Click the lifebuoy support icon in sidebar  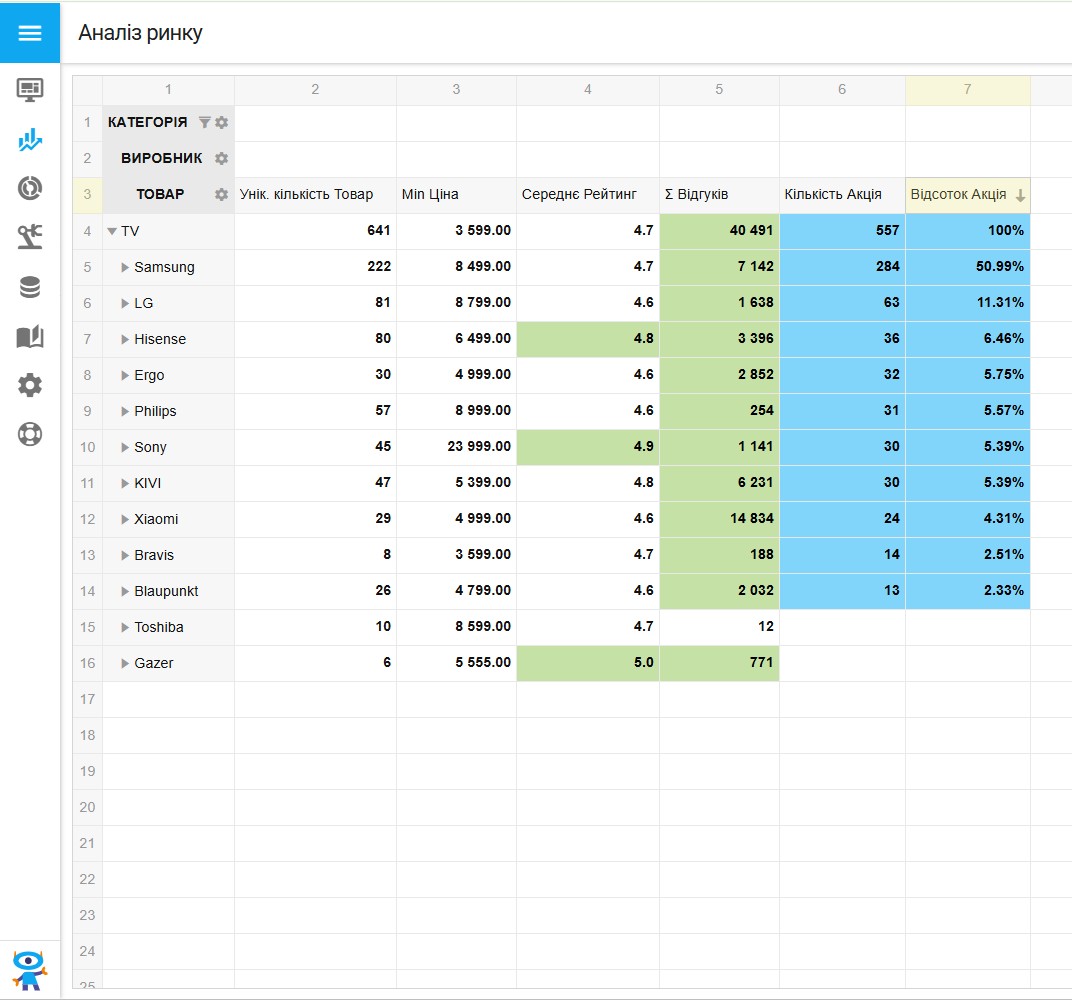click(30, 434)
